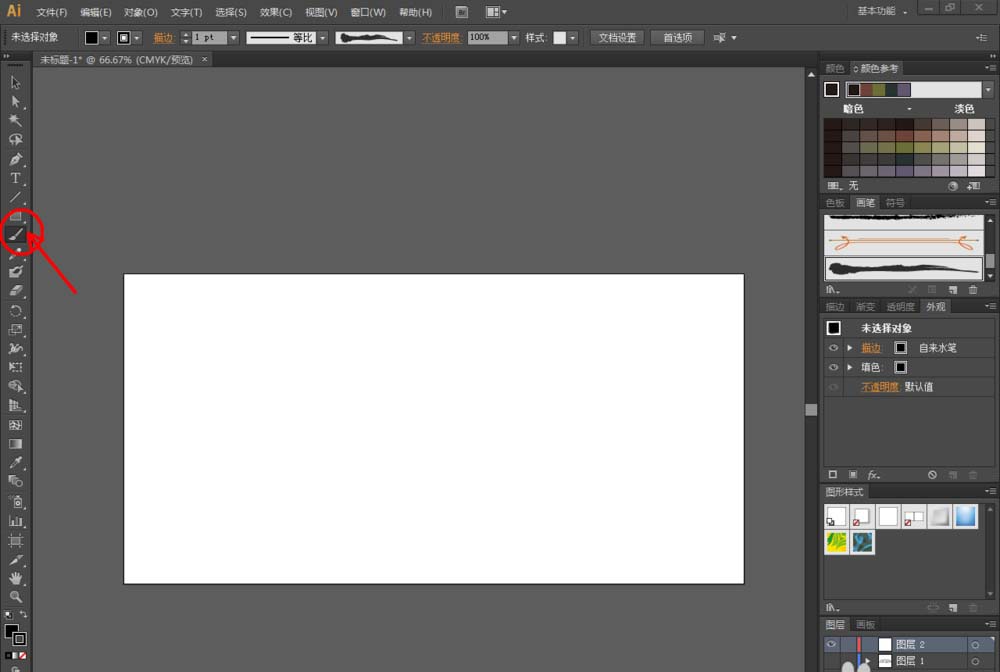This screenshot has width=1000, height=672.
Task: Switch to the 画板 tab
Action: point(865,625)
